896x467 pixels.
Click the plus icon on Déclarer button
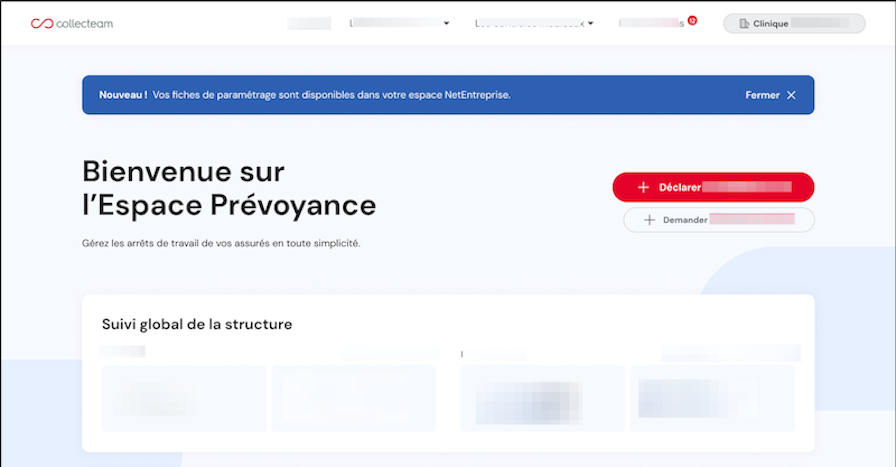[x=644, y=187]
